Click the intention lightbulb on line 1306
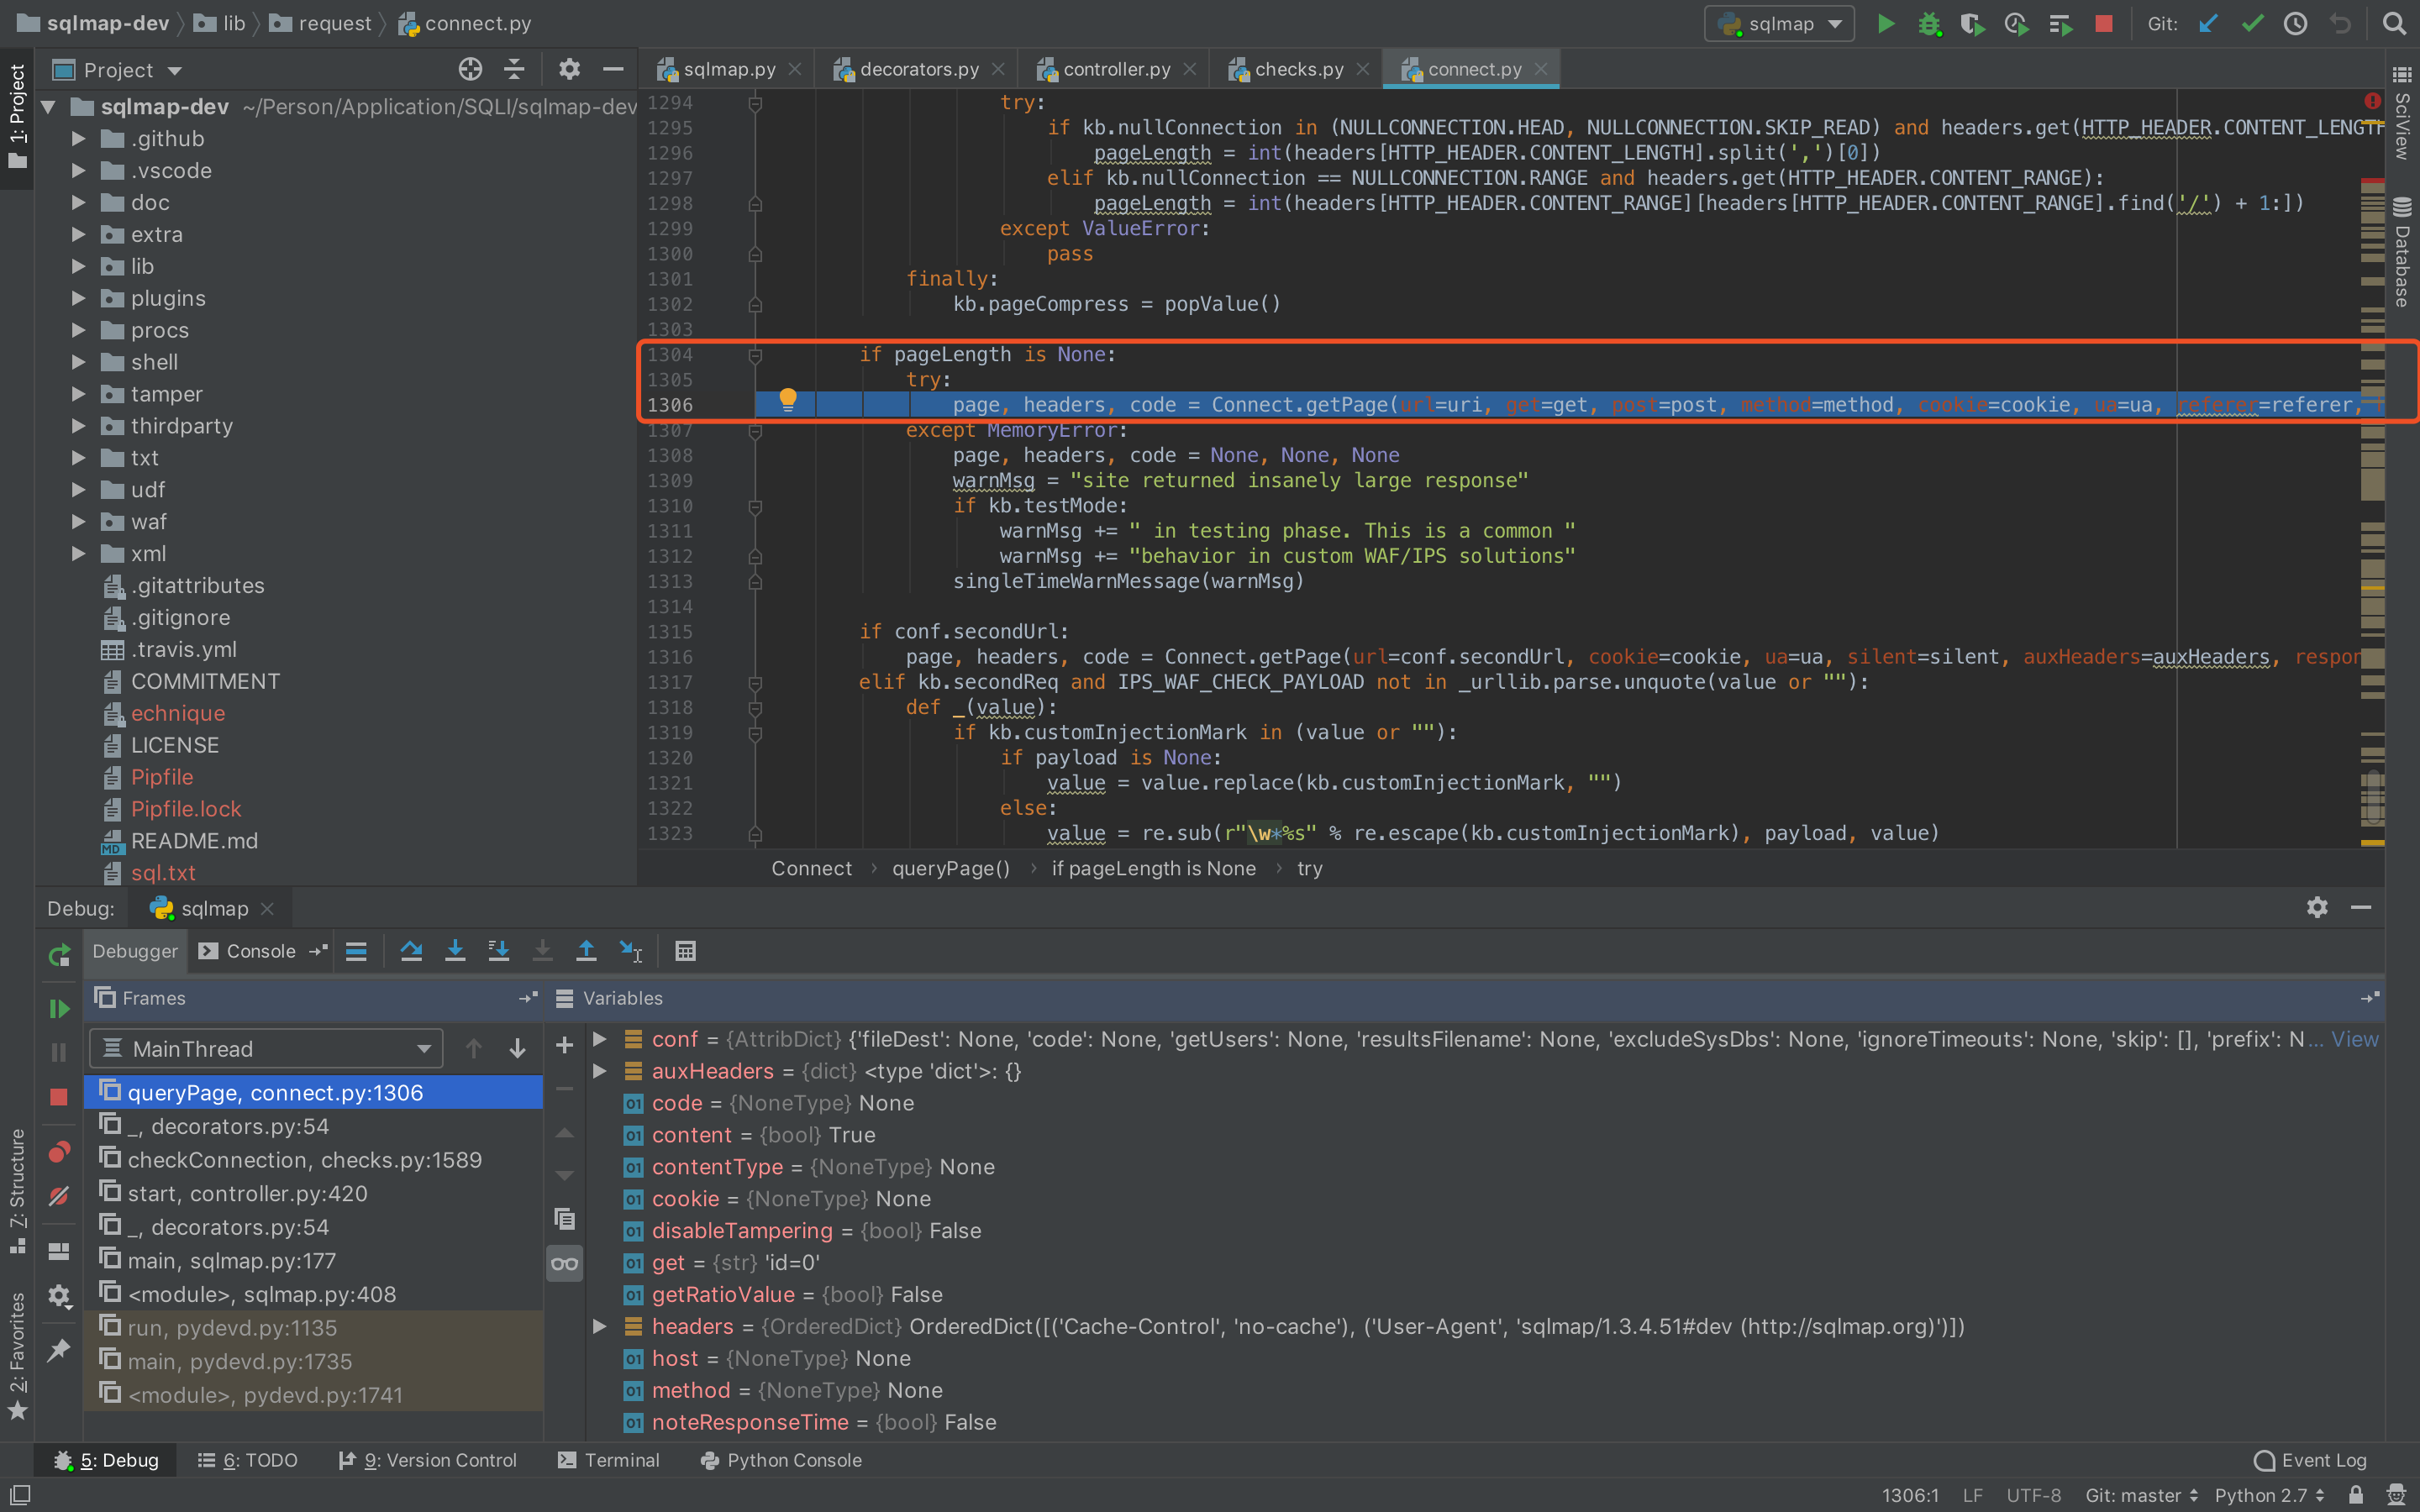This screenshot has height=1512, width=2420. pos(788,400)
